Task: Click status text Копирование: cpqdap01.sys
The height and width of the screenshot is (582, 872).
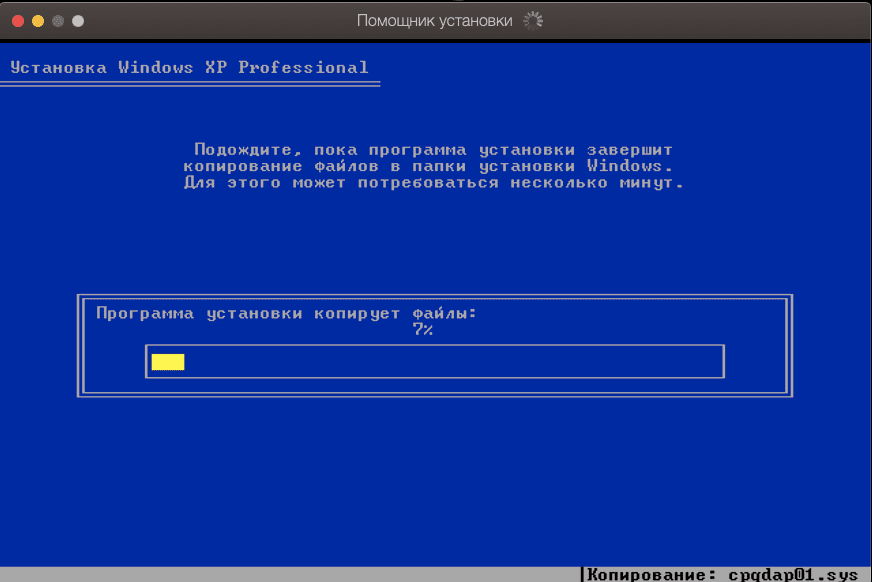Action: pyautogui.click(x=722, y=574)
